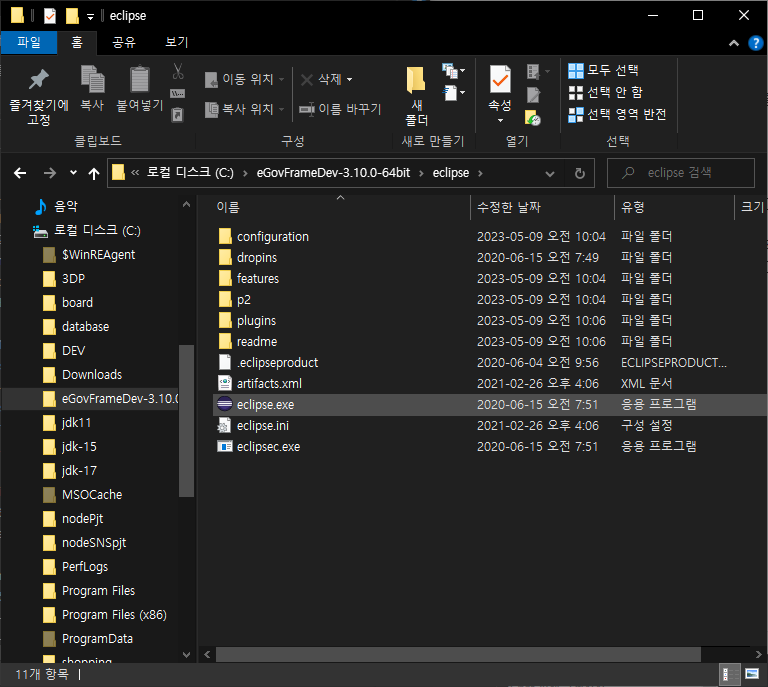768x687 pixels.
Task: Open the Quick Access Toolbar customize arrow
Action: [x=90, y=17]
